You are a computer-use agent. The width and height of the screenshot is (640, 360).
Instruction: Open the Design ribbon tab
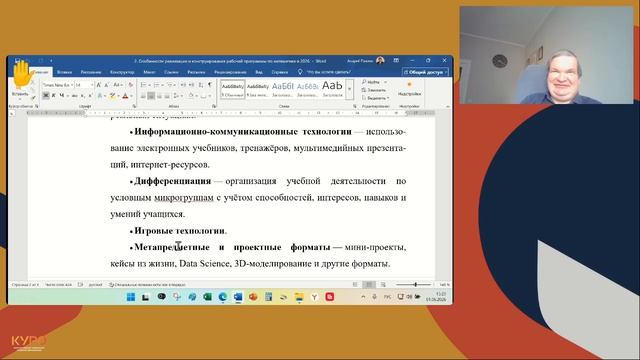tap(122, 72)
